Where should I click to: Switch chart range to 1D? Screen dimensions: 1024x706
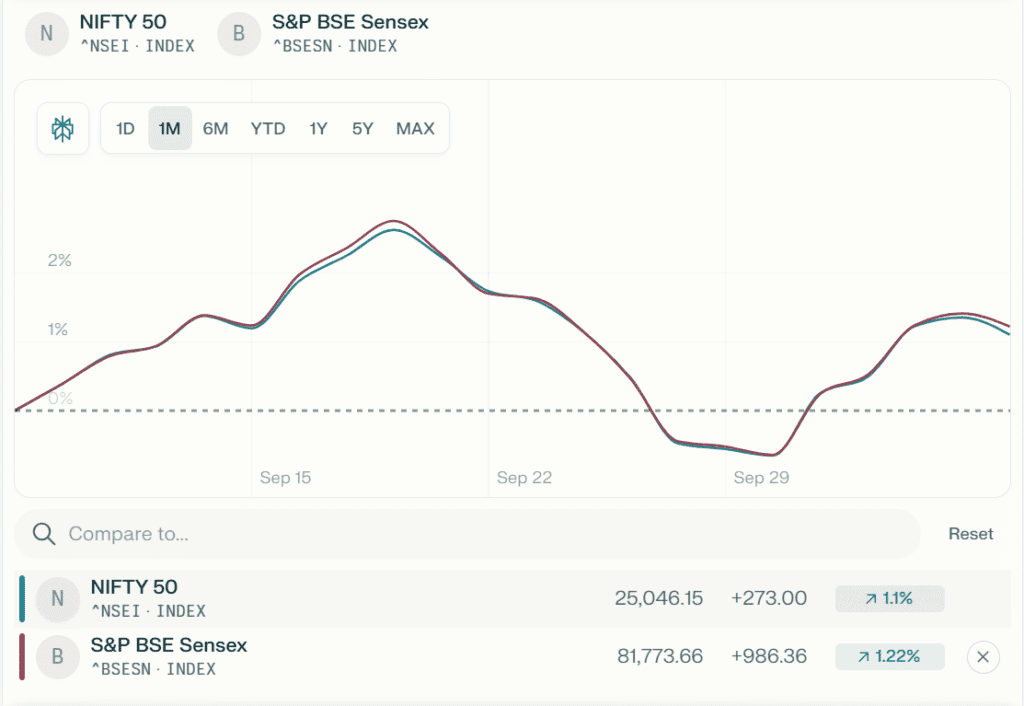click(x=125, y=129)
